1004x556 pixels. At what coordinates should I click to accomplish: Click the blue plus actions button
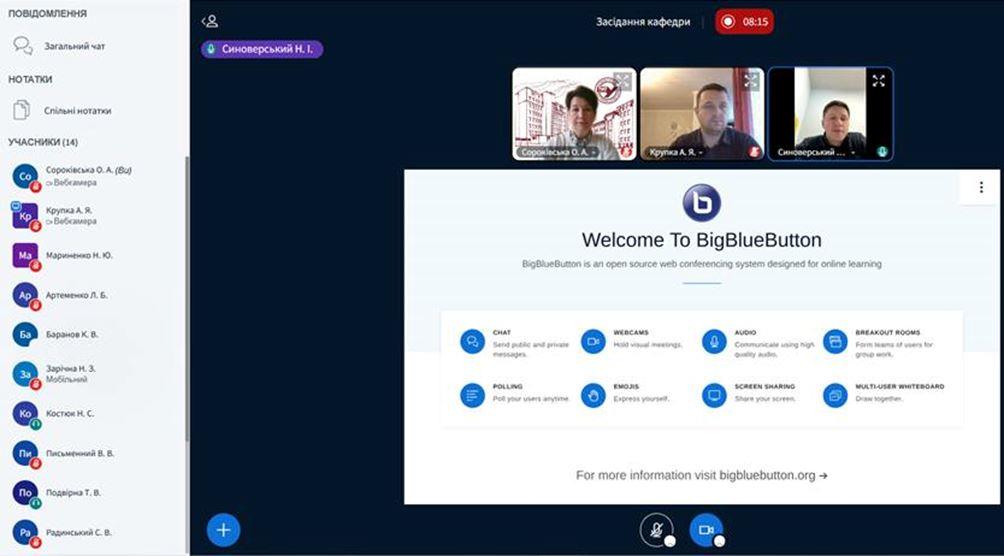coord(223,530)
